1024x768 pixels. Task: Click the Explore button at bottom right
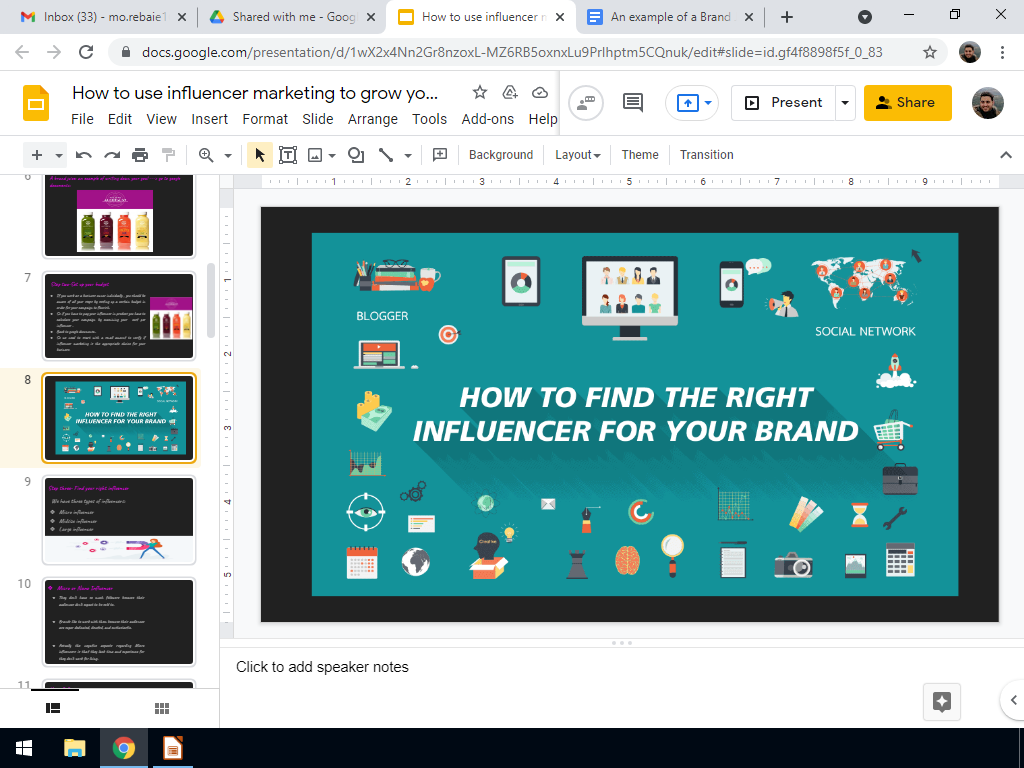pos(941,701)
